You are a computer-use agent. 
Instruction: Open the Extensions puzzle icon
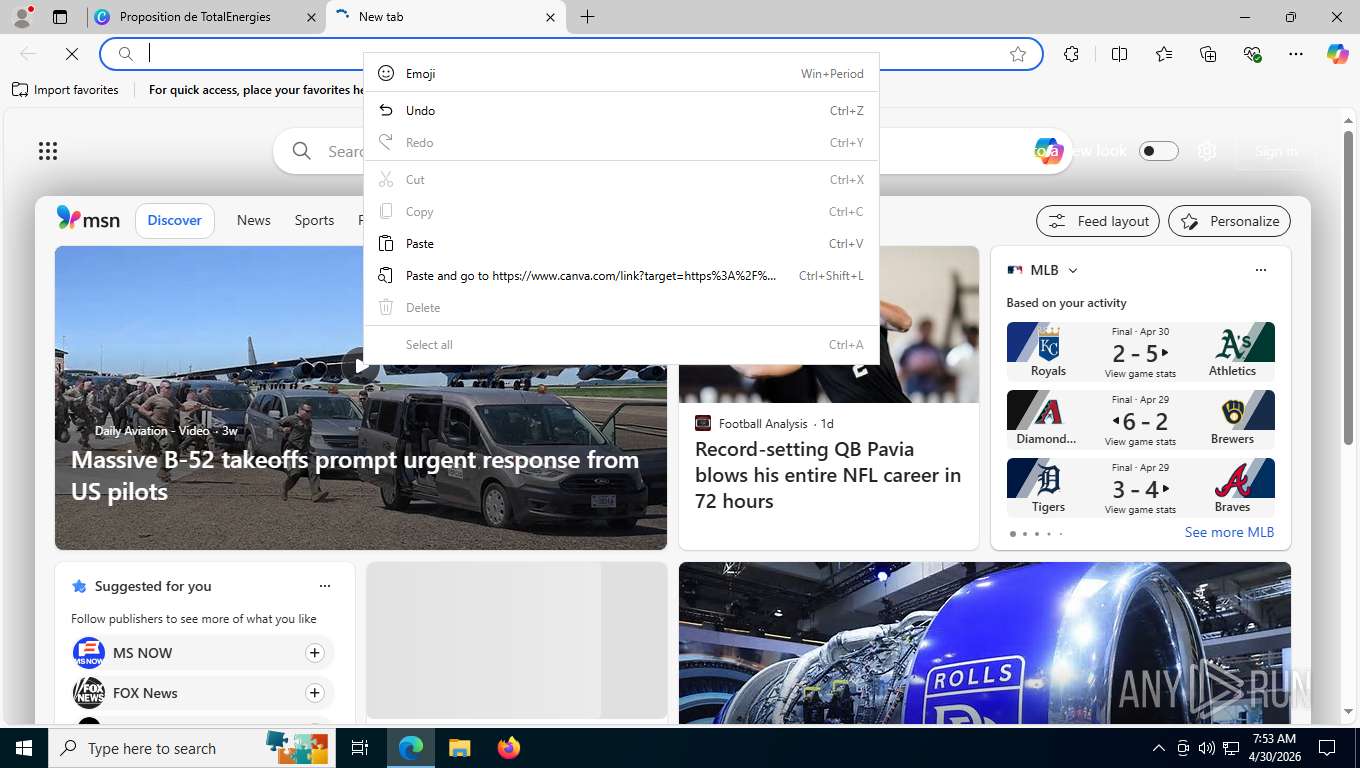[x=1071, y=54]
